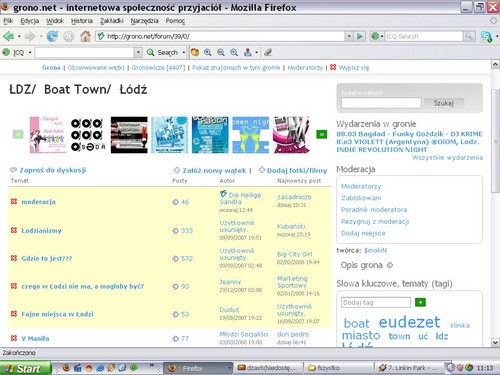Click the green Go arrow beside address bar
This screenshot has height=375, width=500.
coord(360,36)
